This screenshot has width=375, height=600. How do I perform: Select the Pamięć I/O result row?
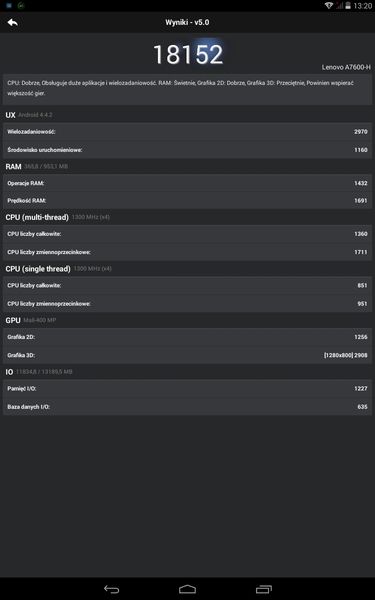point(188,388)
